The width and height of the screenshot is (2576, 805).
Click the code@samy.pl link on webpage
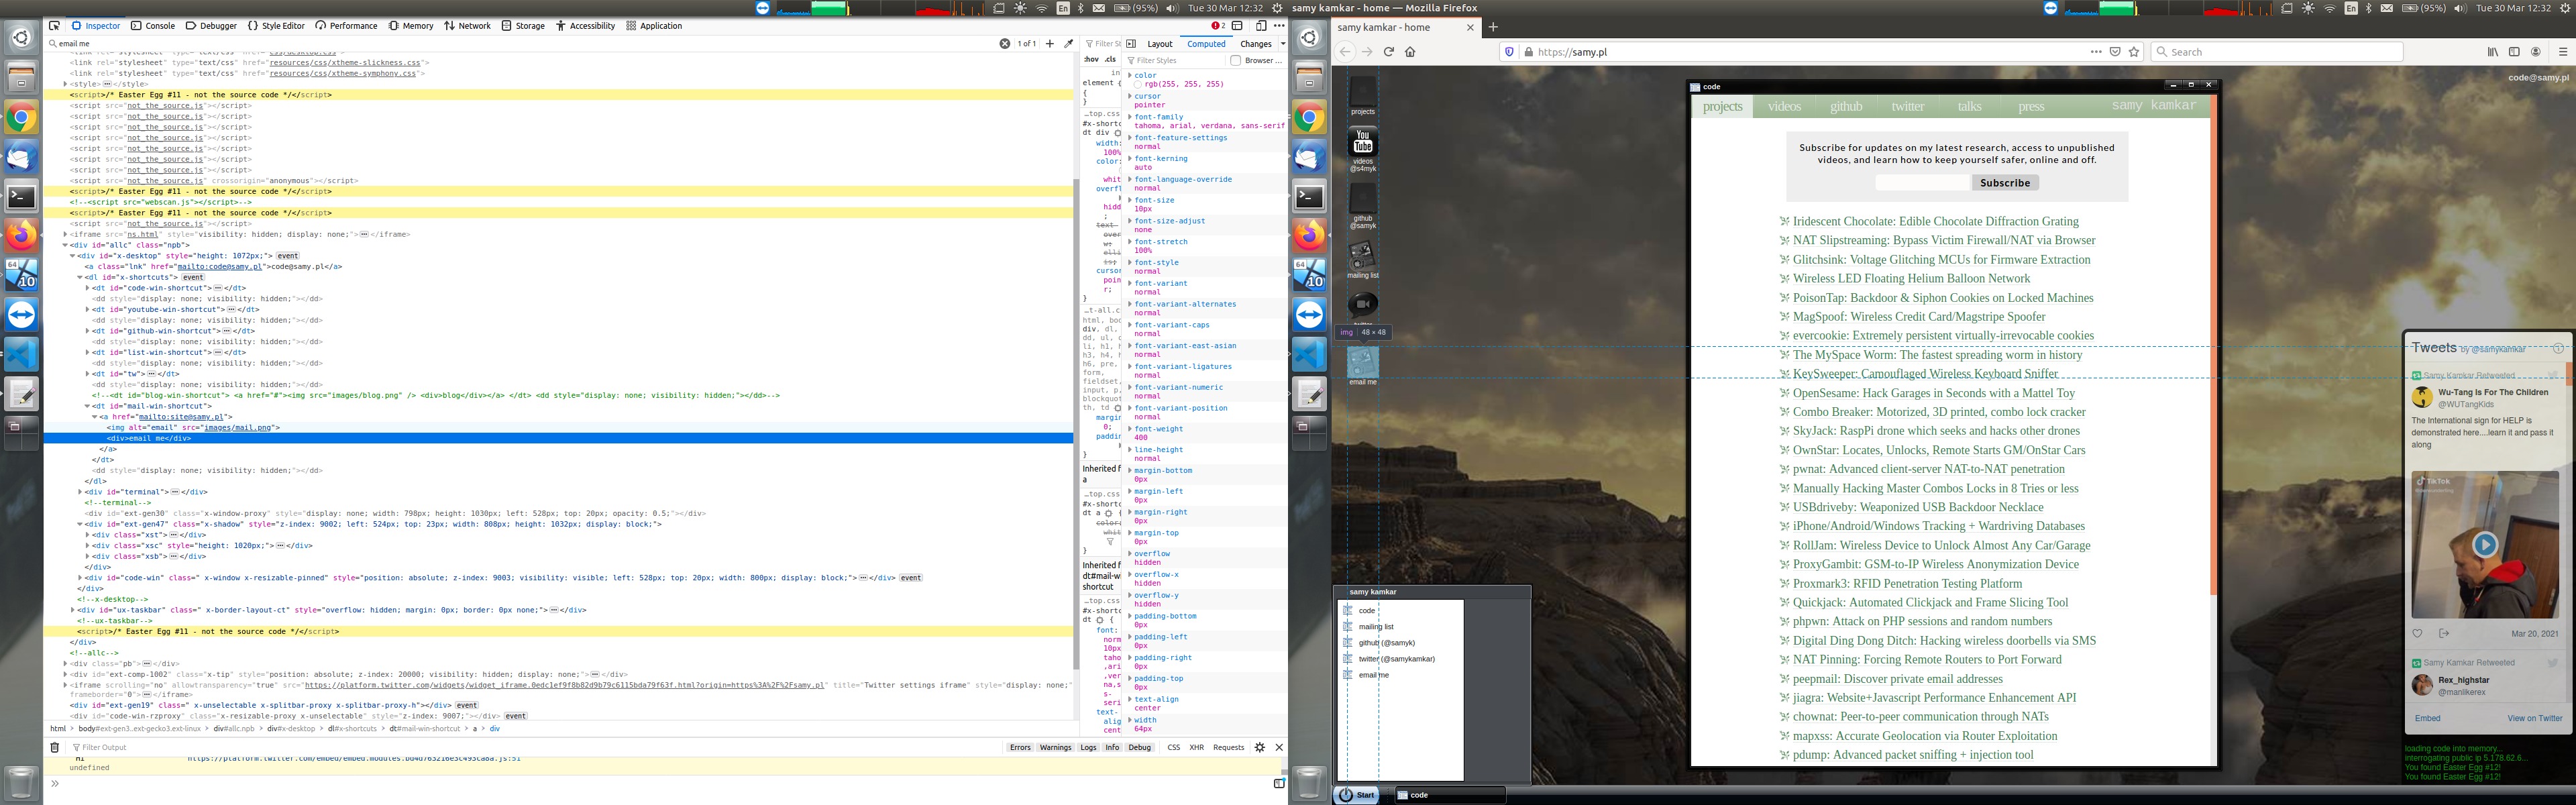(2538, 77)
